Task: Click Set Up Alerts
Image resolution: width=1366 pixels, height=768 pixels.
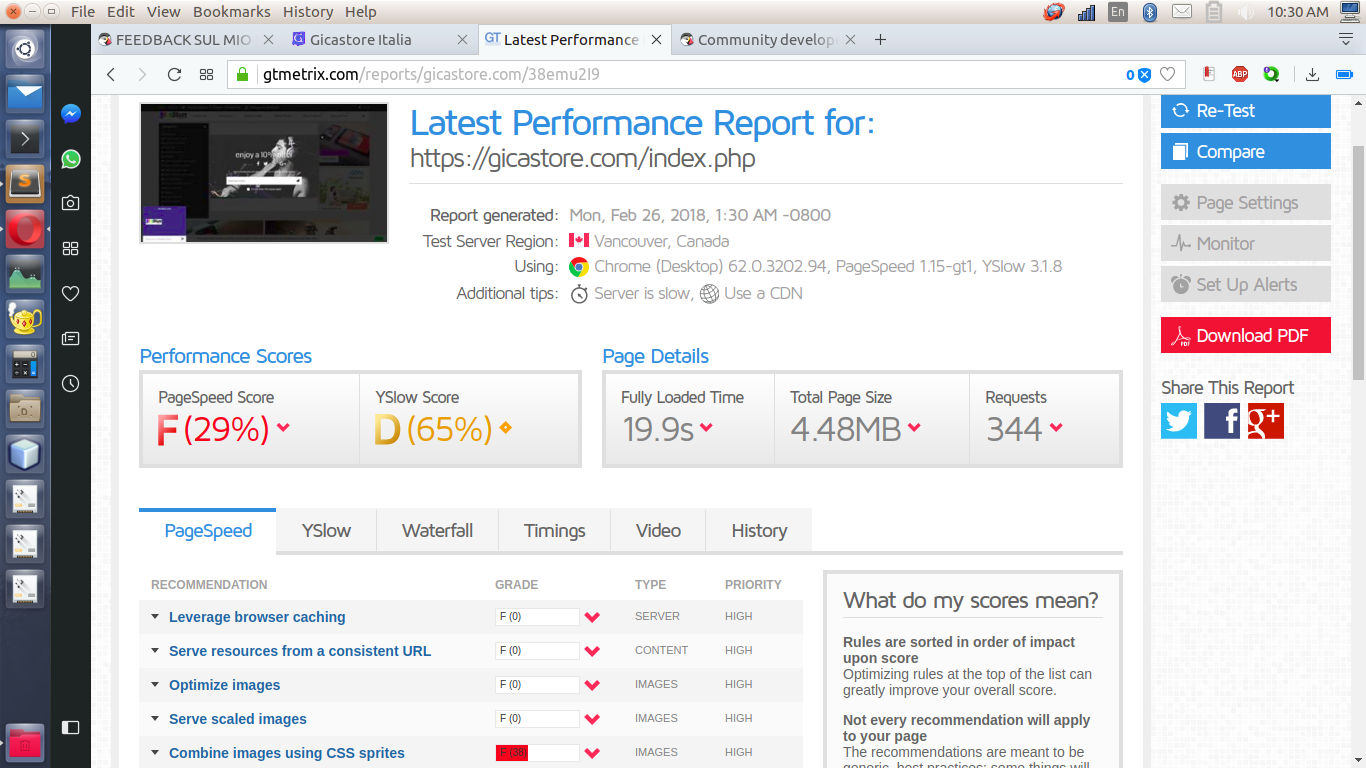Action: pos(1246,285)
